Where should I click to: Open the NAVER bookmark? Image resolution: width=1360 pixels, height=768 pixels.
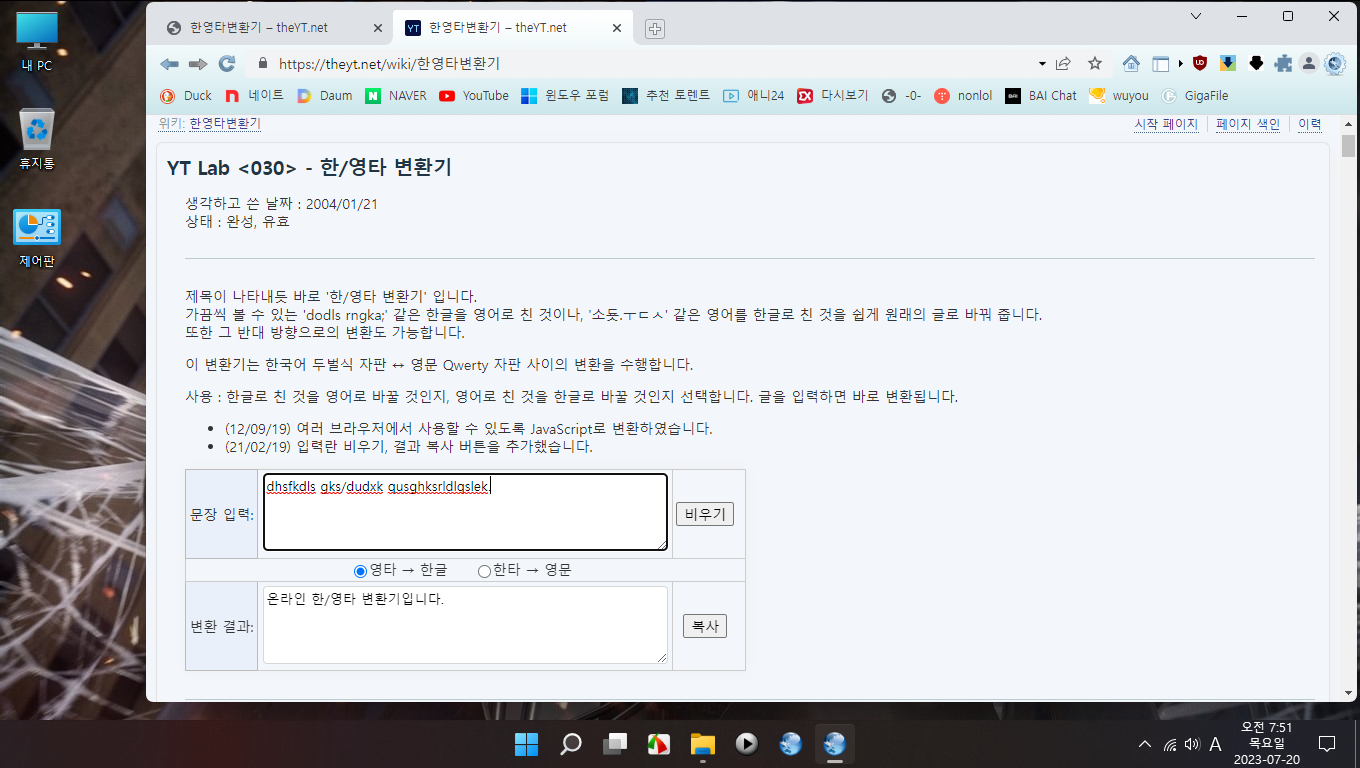click(397, 96)
